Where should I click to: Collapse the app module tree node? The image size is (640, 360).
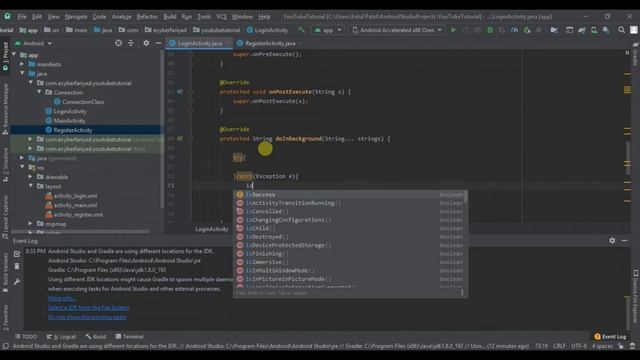pos(14,55)
